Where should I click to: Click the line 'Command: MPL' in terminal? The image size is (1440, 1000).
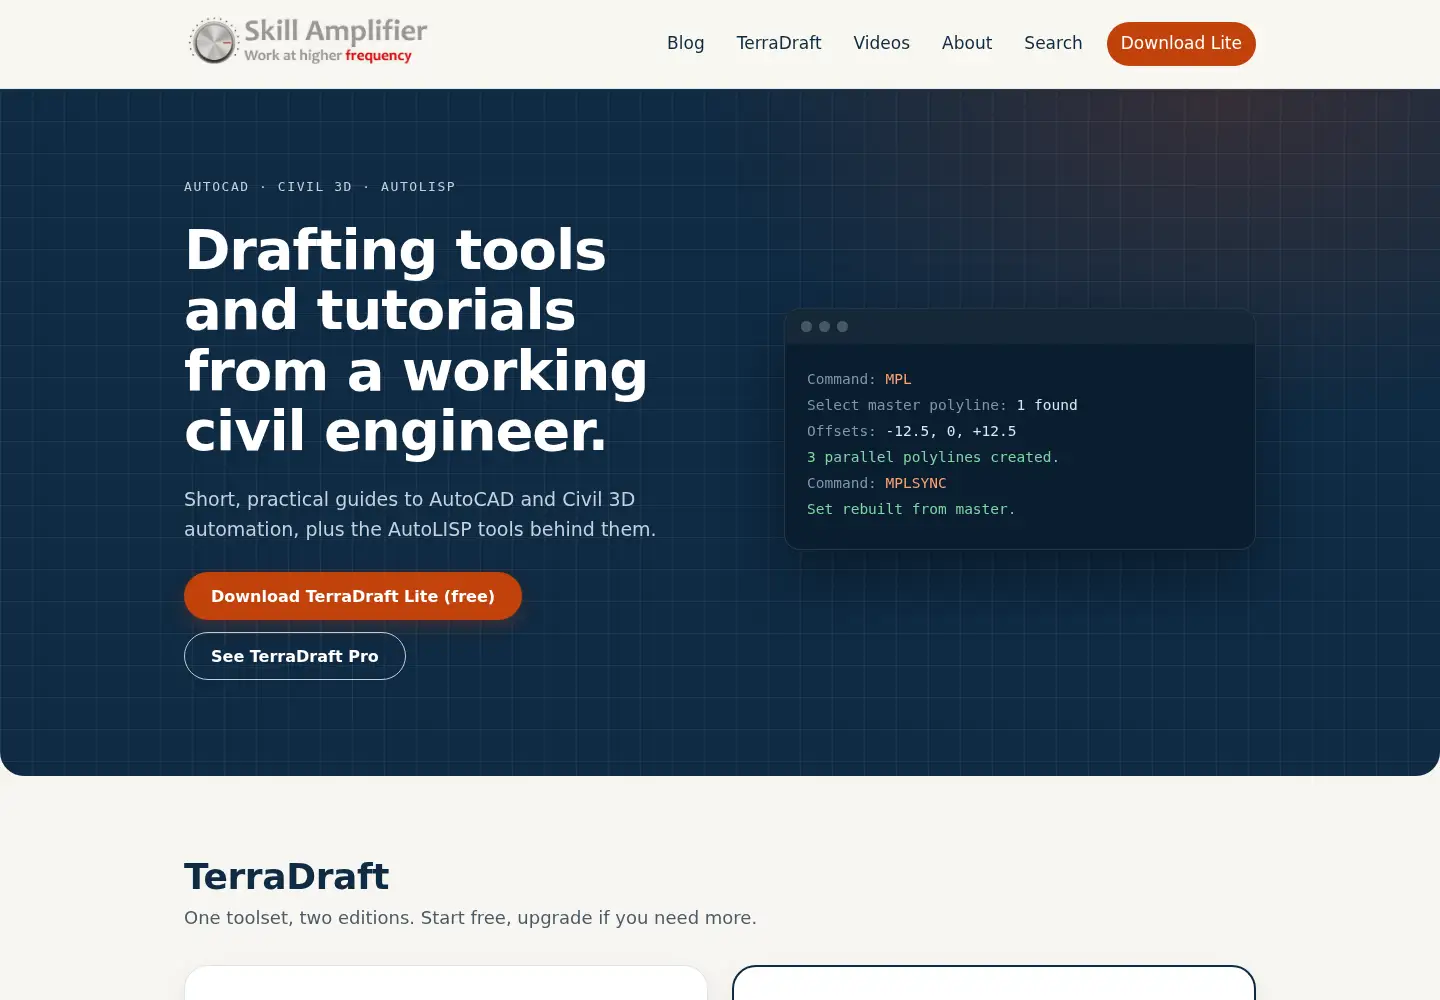(859, 379)
